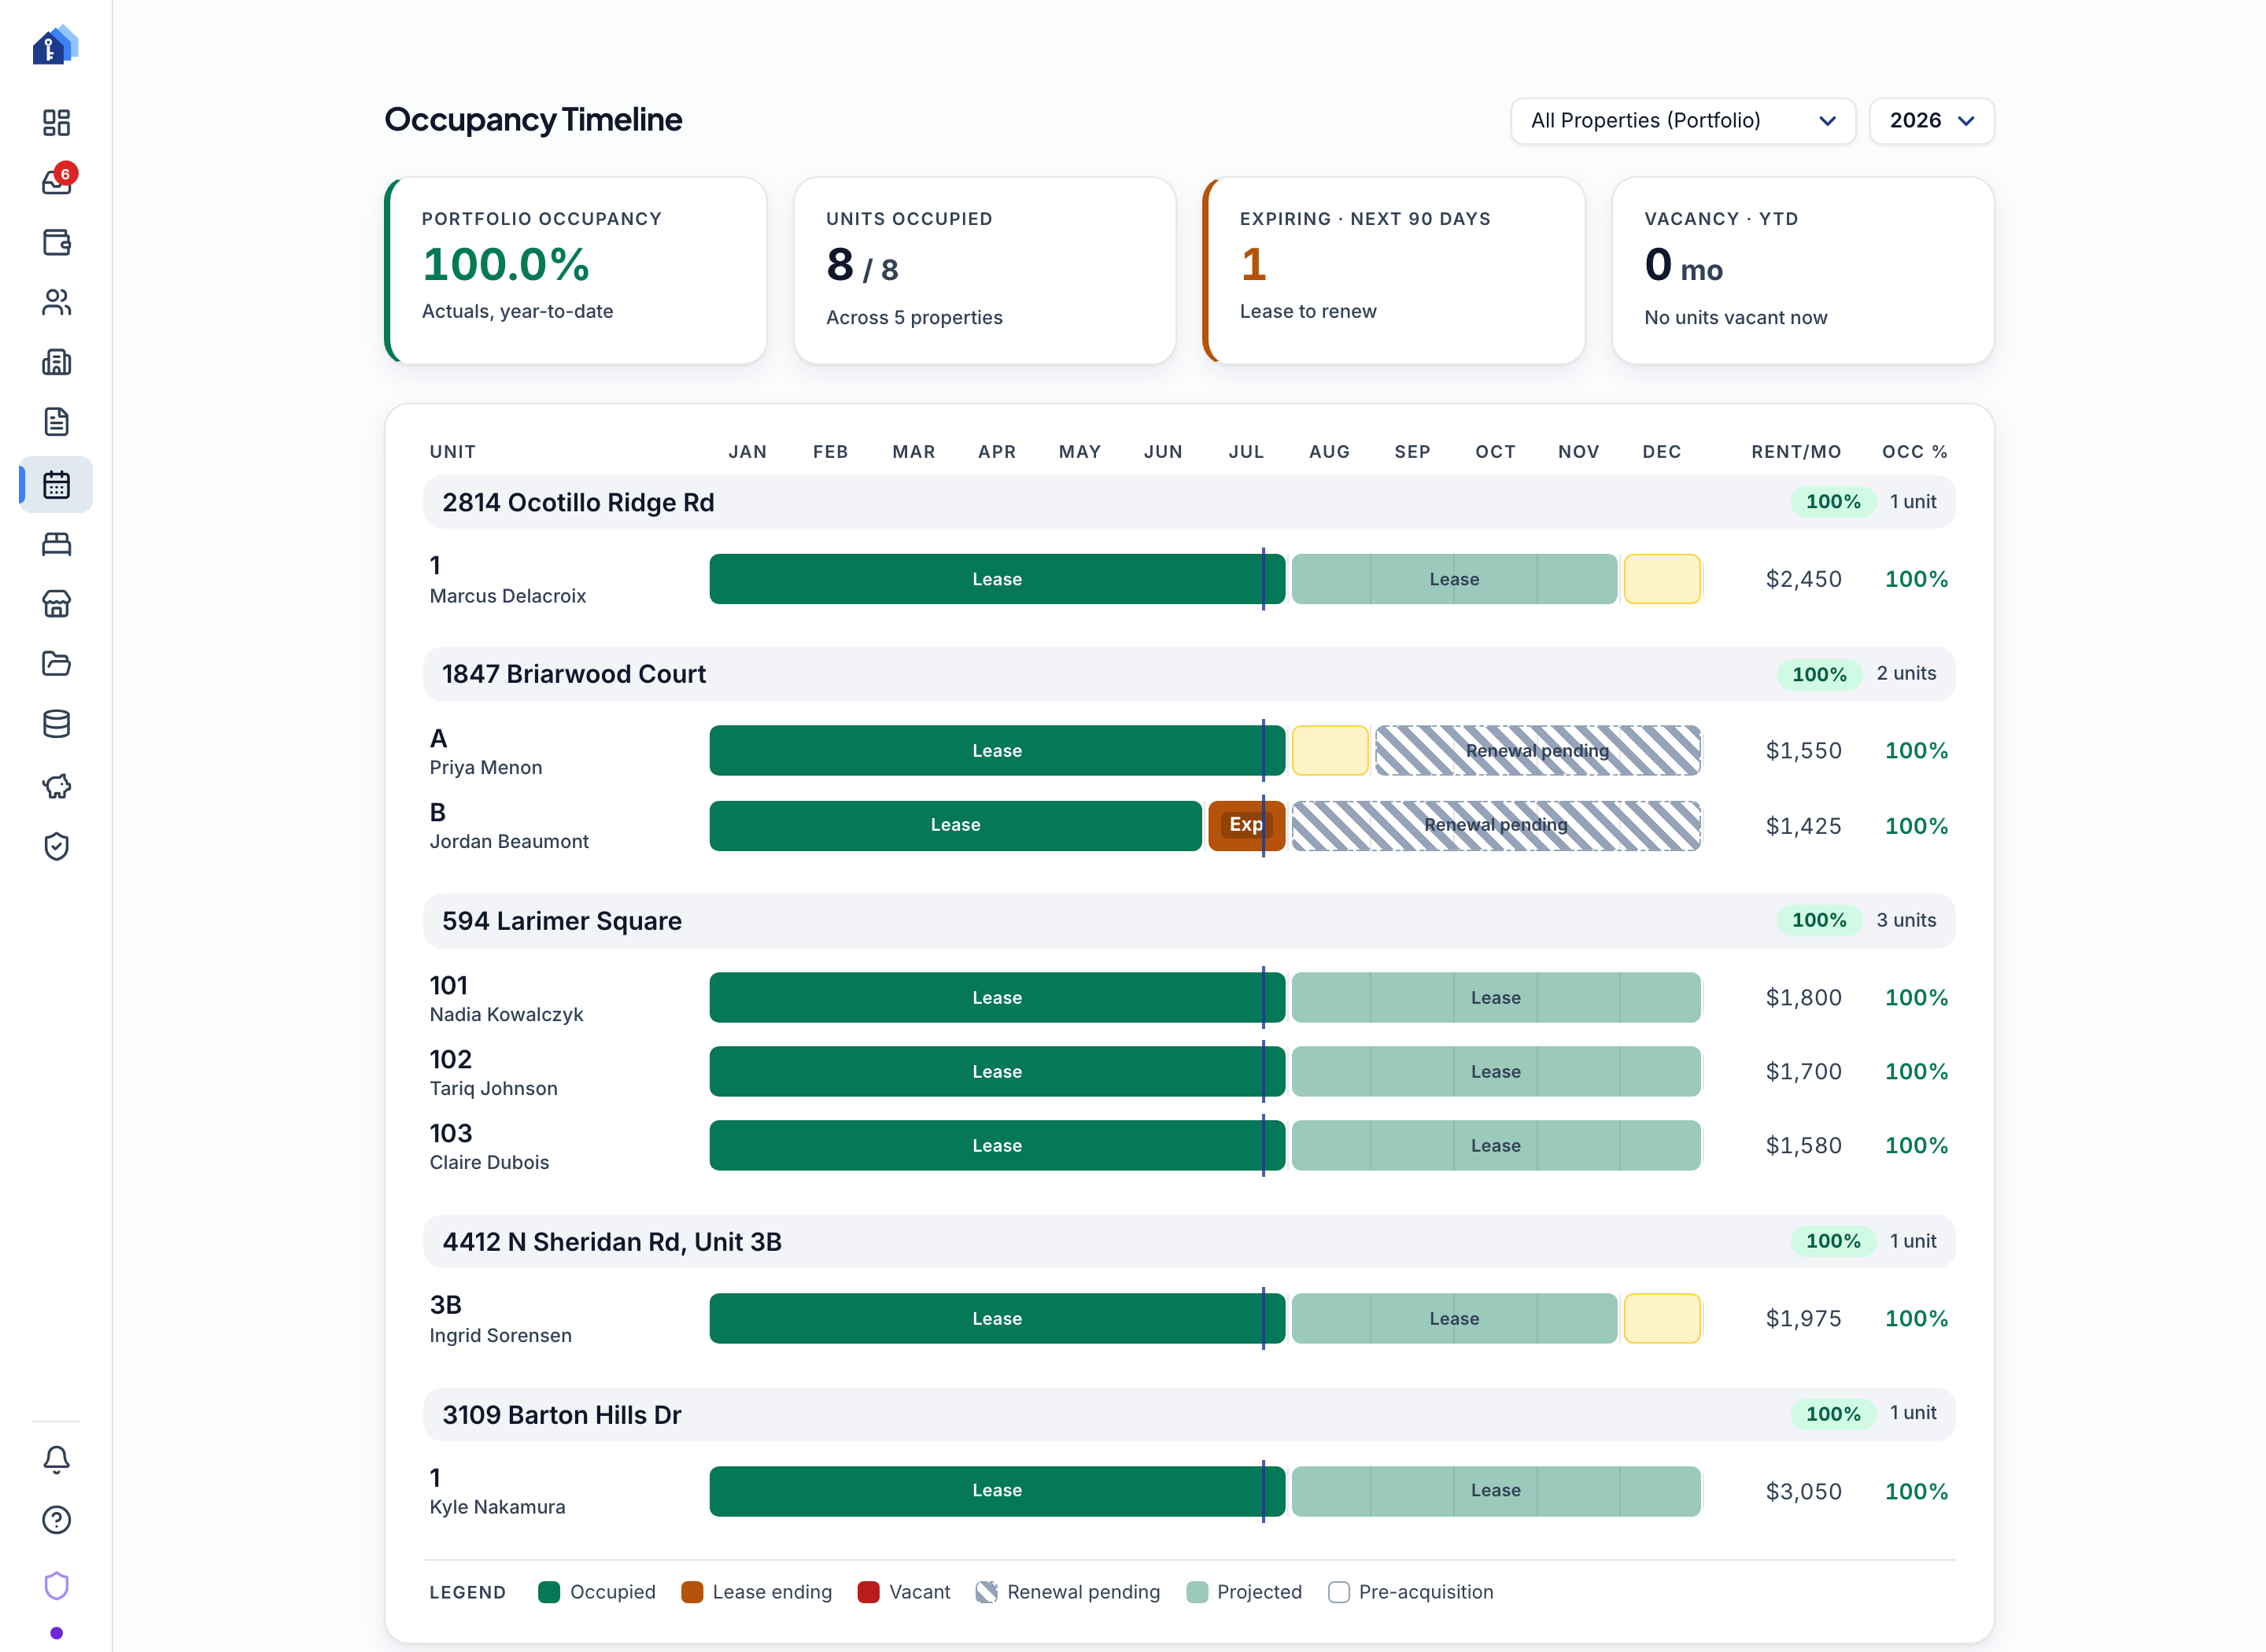Open the inbox with 6 notifications badge
Viewport: 2266px width, 1652px height.
click(58, 181)
